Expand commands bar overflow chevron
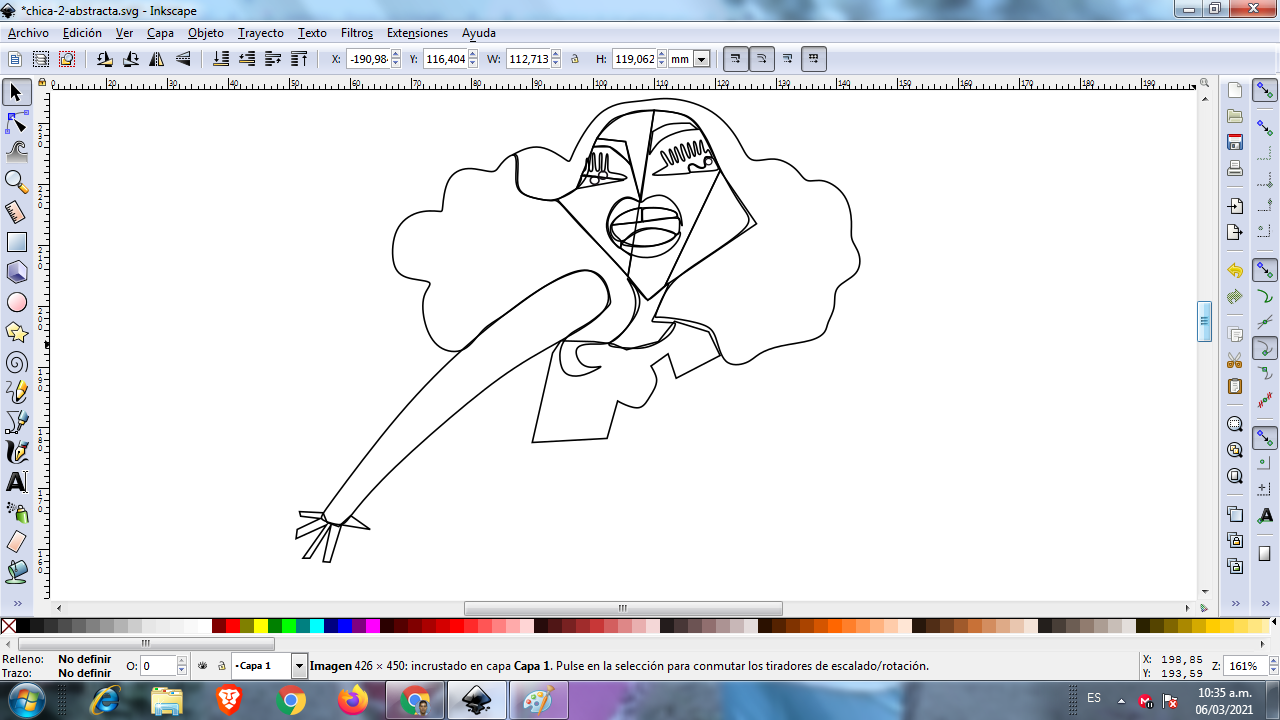Viewport: 1280px width, 720px height. 1235,604
